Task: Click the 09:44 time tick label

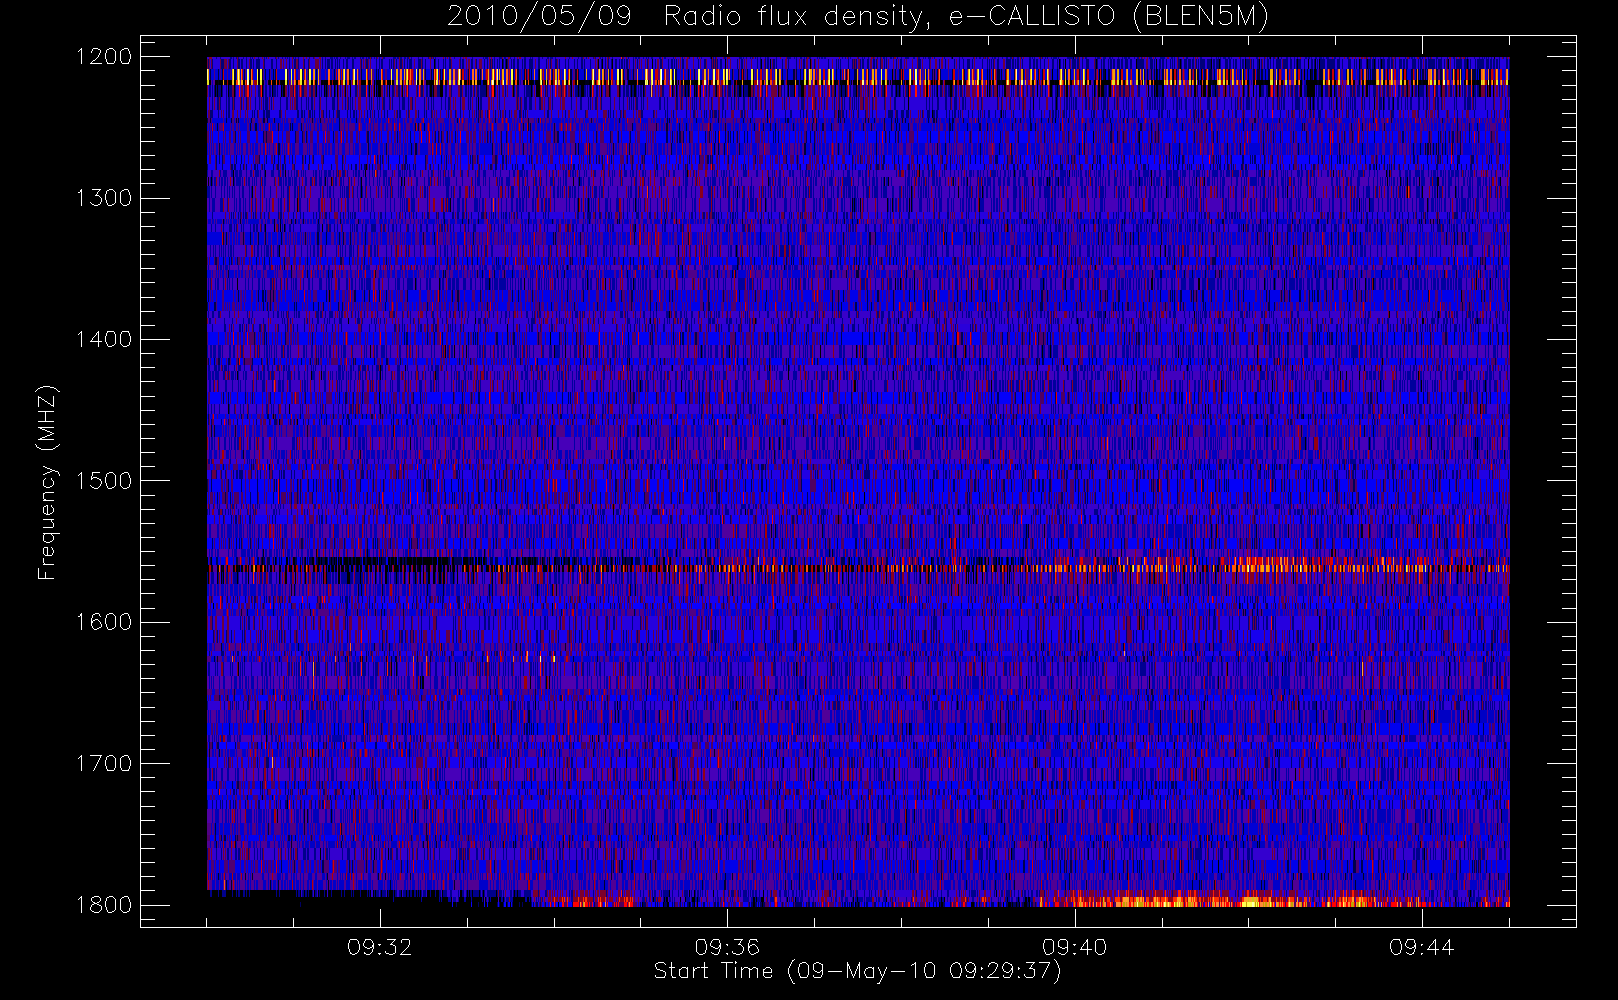Action: 1421,947
